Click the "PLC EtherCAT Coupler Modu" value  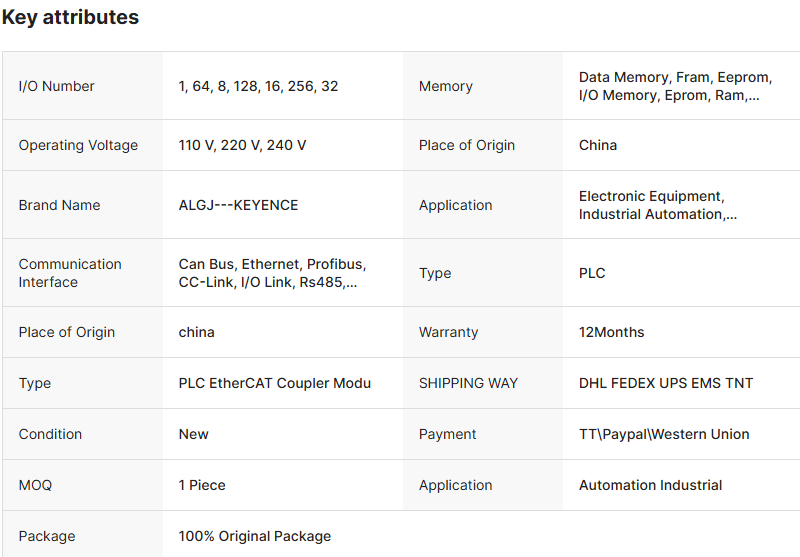point(275,383)
